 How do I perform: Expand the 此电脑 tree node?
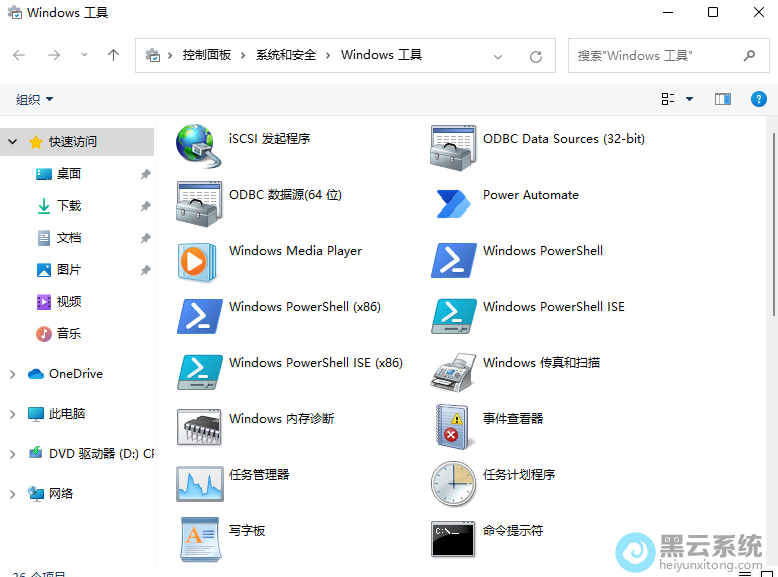(12, 414)
